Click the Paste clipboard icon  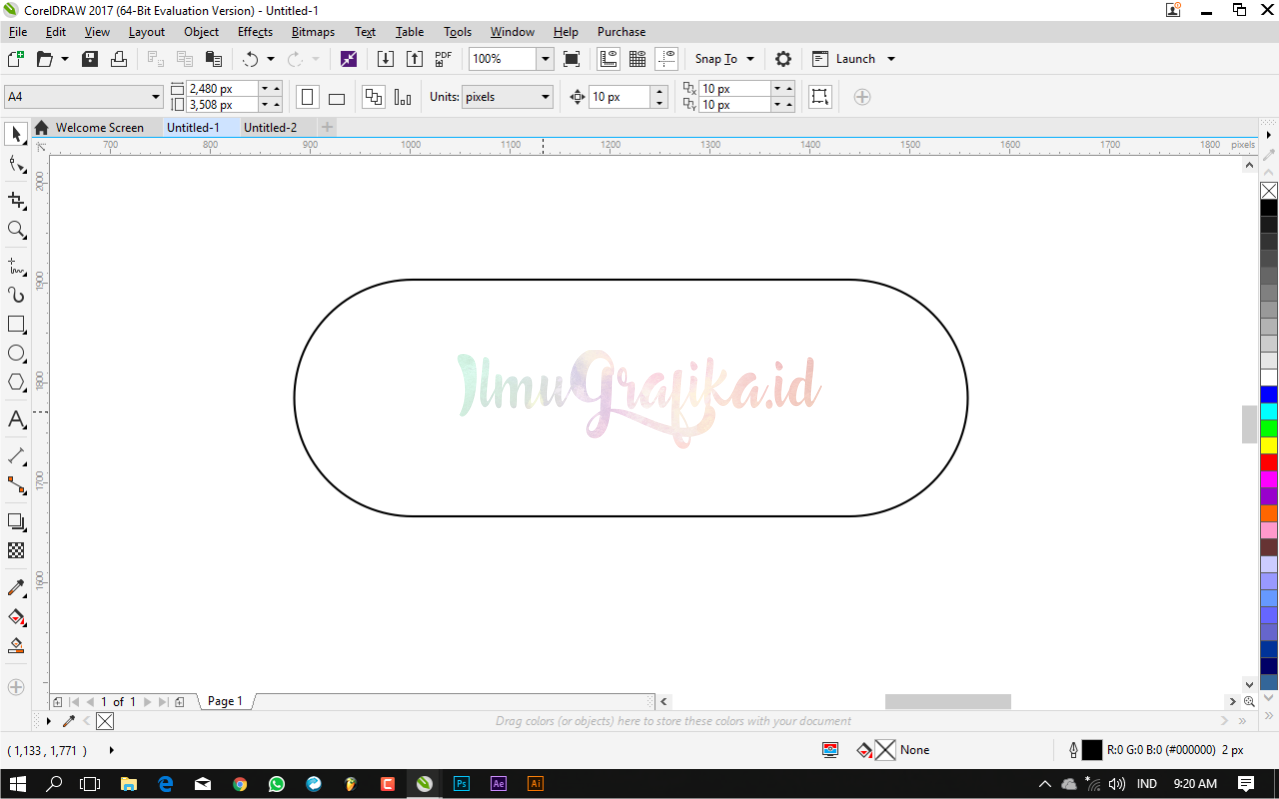coord(212,59)
